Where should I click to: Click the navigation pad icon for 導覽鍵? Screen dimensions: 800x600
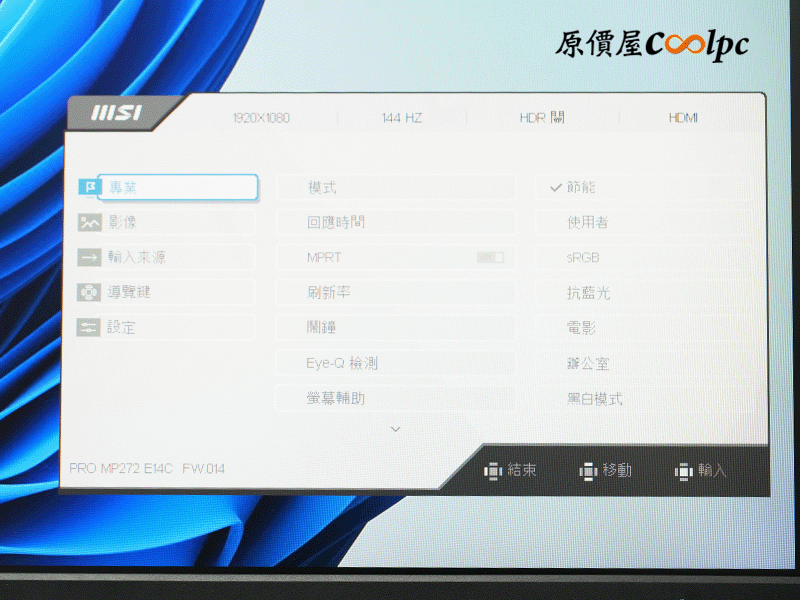click(89, 292)
